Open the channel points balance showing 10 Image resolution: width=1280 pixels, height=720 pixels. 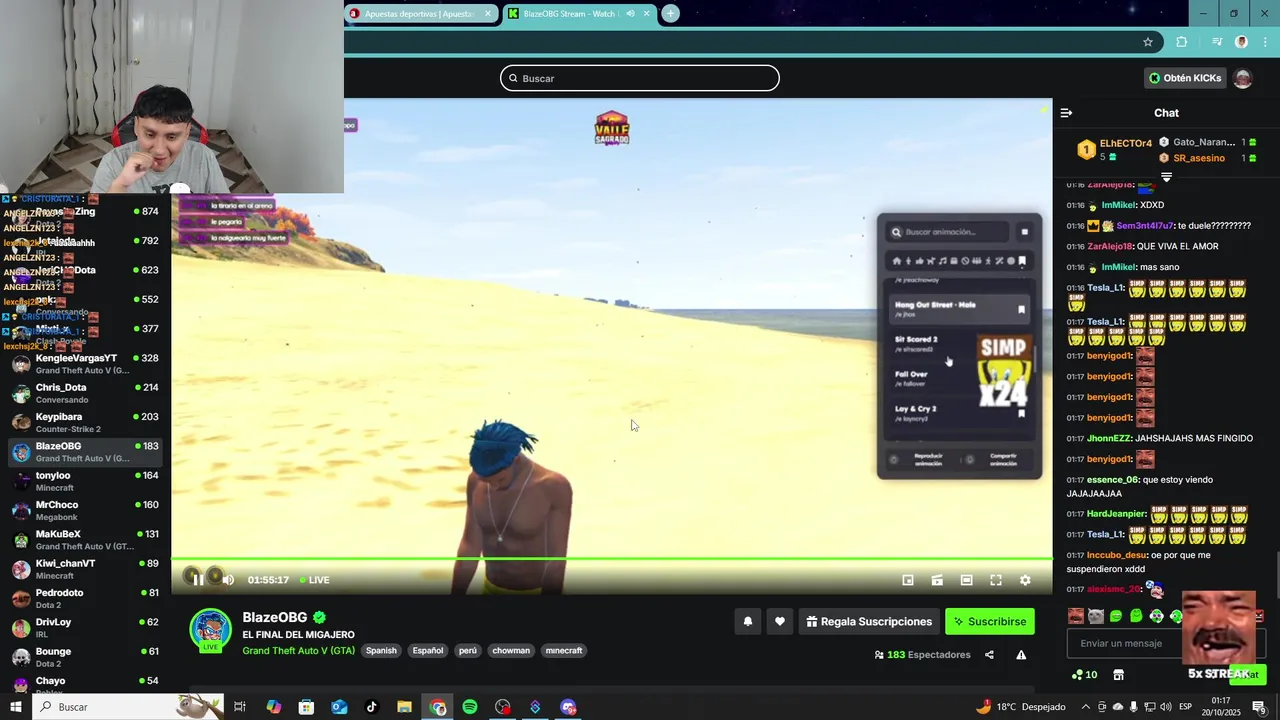pyautogui.click(x=1084, y=675)
